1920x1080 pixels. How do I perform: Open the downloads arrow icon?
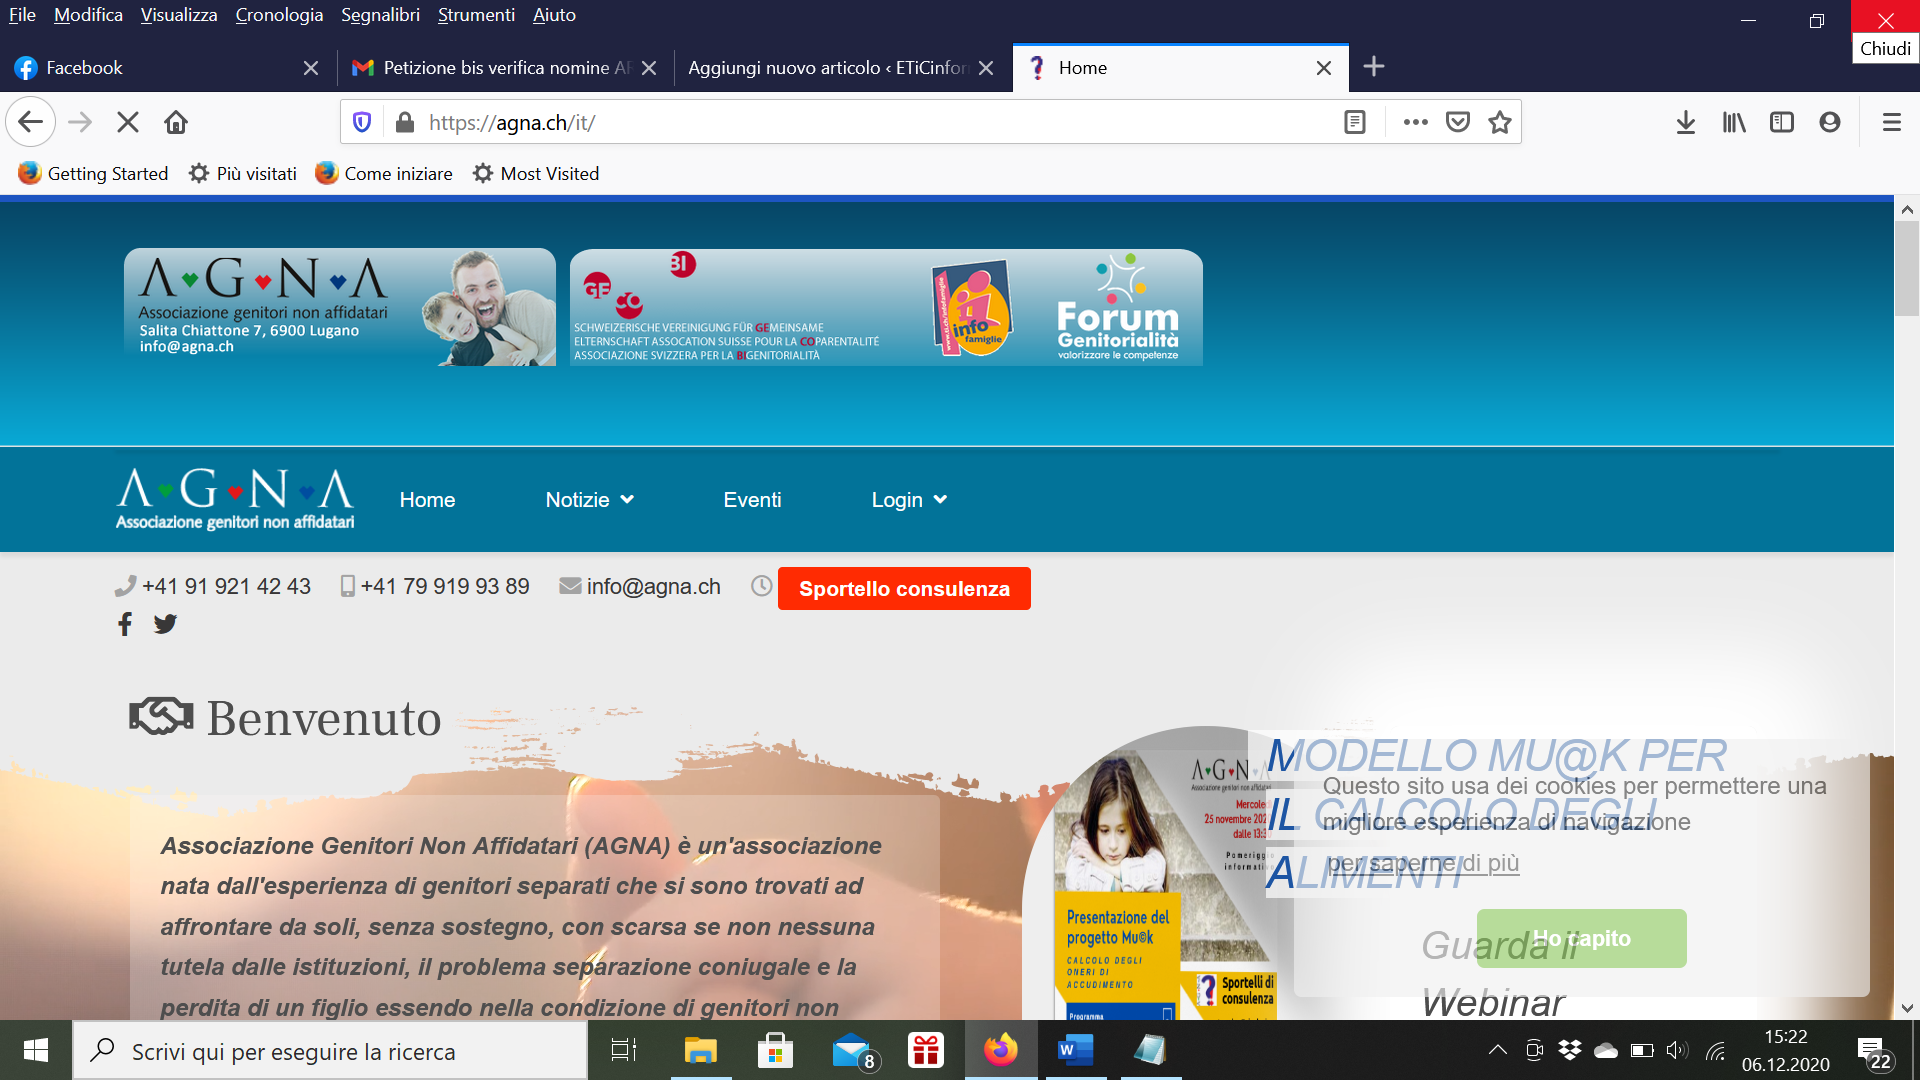click(1686, 122)
